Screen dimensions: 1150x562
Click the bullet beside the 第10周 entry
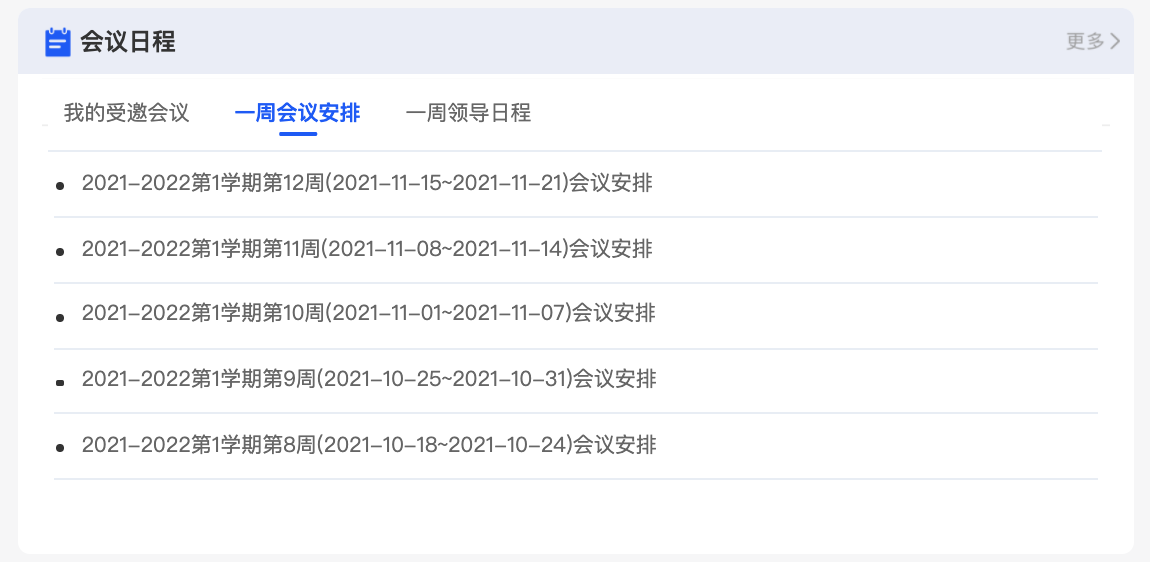[x=60, y=317]
